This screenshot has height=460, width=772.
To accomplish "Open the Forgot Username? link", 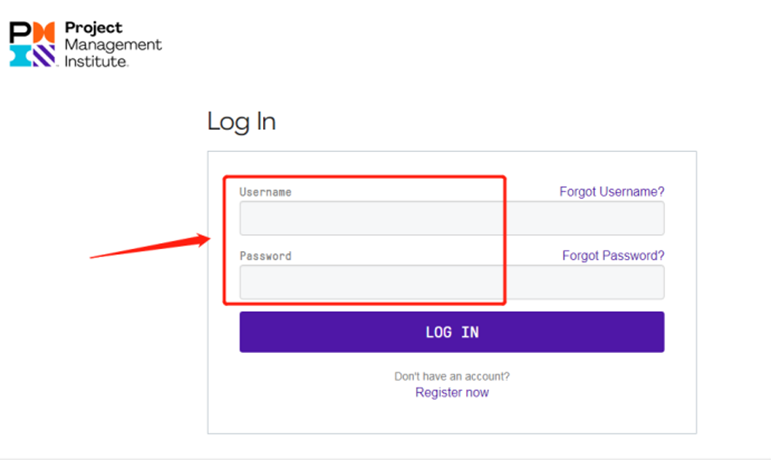I will 611,191.
